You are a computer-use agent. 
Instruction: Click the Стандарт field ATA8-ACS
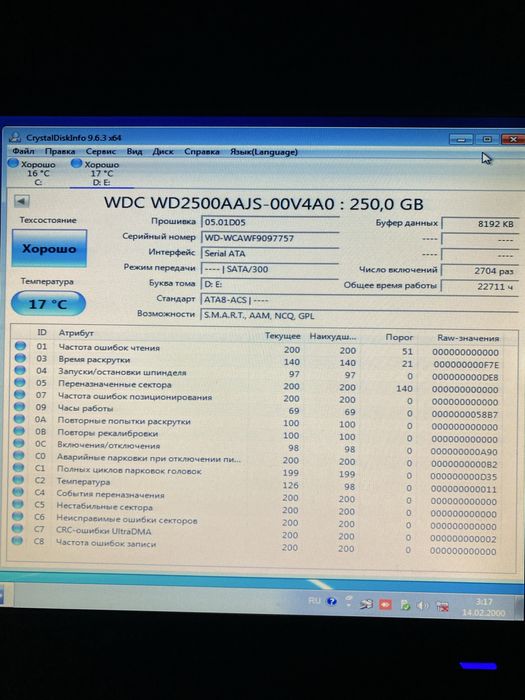click(359, 300)
